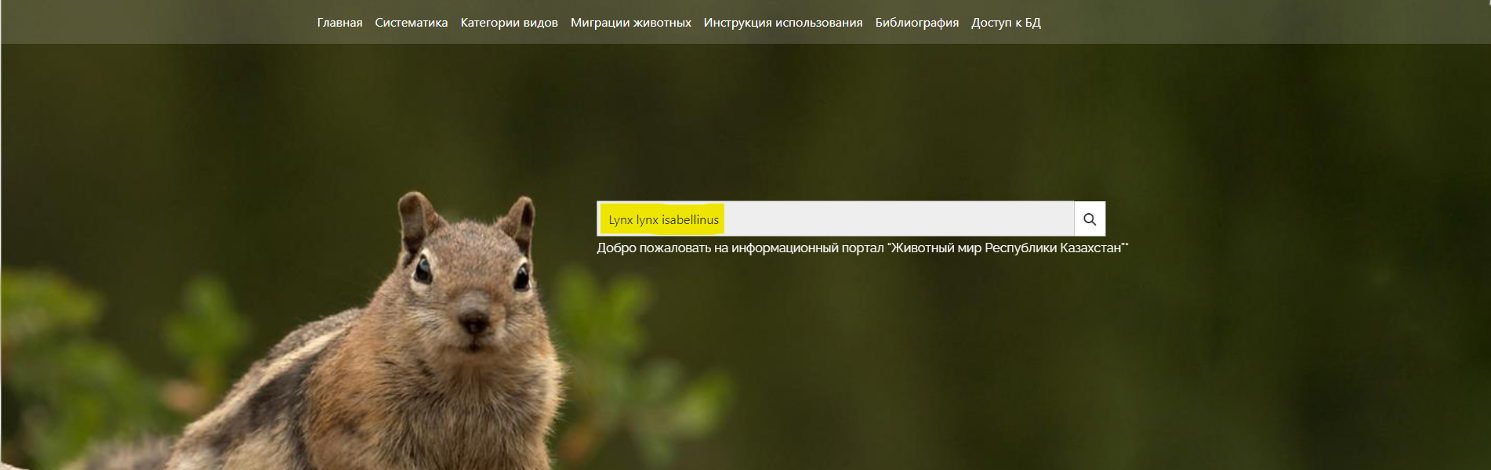The image size is (1491, 470).
Task: Select Миграции животных menu item
Action: (630, 22)
